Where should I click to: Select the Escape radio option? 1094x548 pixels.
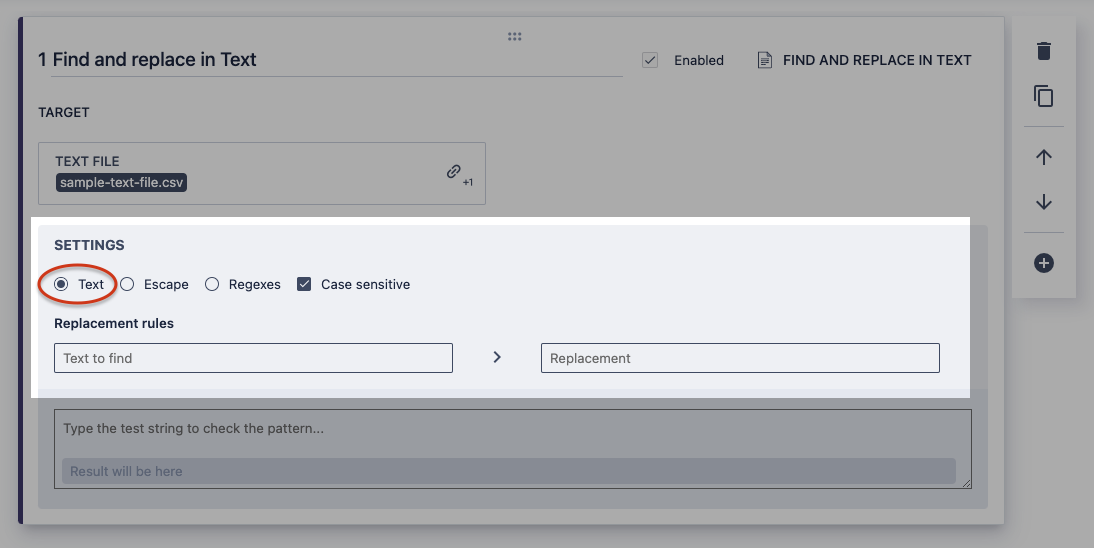(x=128, y=284)
